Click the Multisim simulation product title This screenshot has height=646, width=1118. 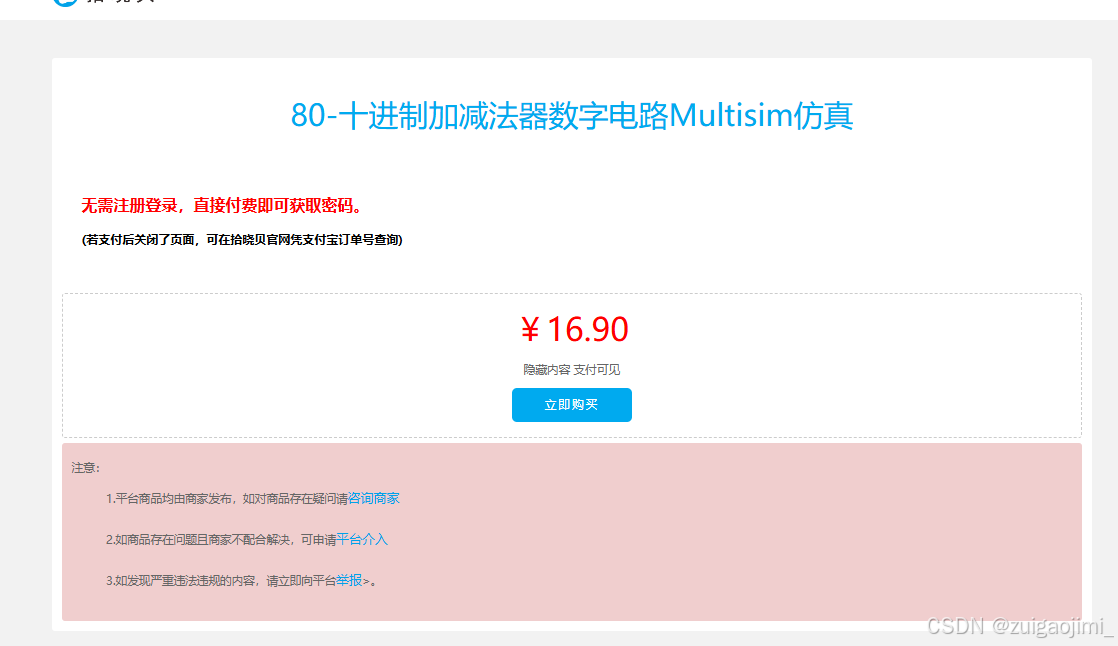pos(571,116)
